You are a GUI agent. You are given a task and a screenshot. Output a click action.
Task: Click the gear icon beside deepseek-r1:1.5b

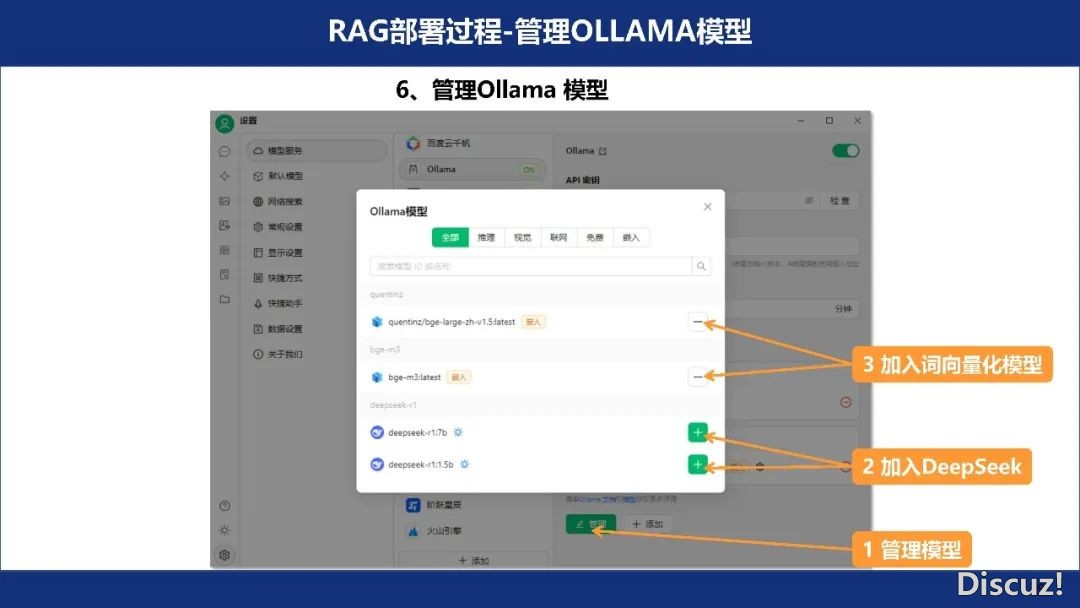point(465,464)
